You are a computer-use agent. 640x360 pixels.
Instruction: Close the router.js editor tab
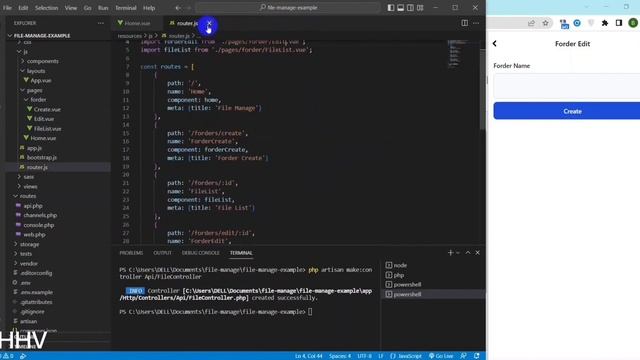click(x=209, y=23)
